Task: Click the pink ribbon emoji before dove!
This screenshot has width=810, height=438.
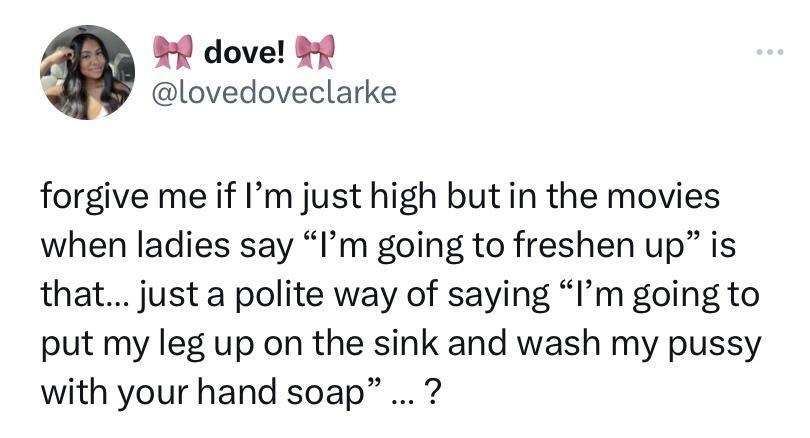Action: (x=173, y=52)
